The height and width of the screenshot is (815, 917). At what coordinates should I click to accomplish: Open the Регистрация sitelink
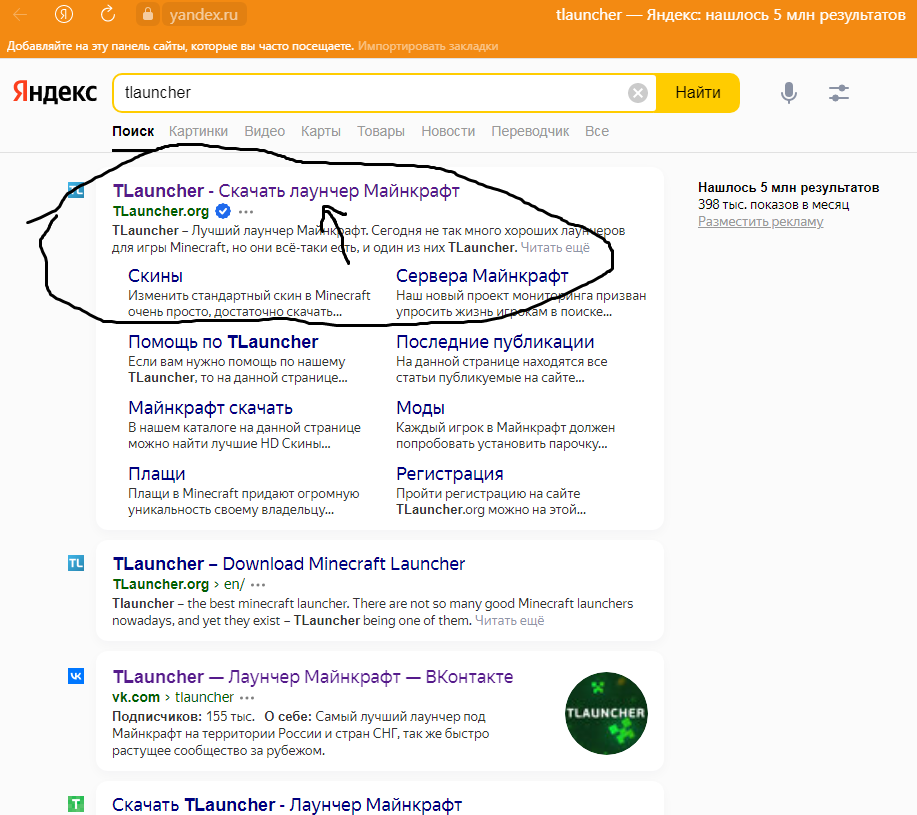pos(449,474)
